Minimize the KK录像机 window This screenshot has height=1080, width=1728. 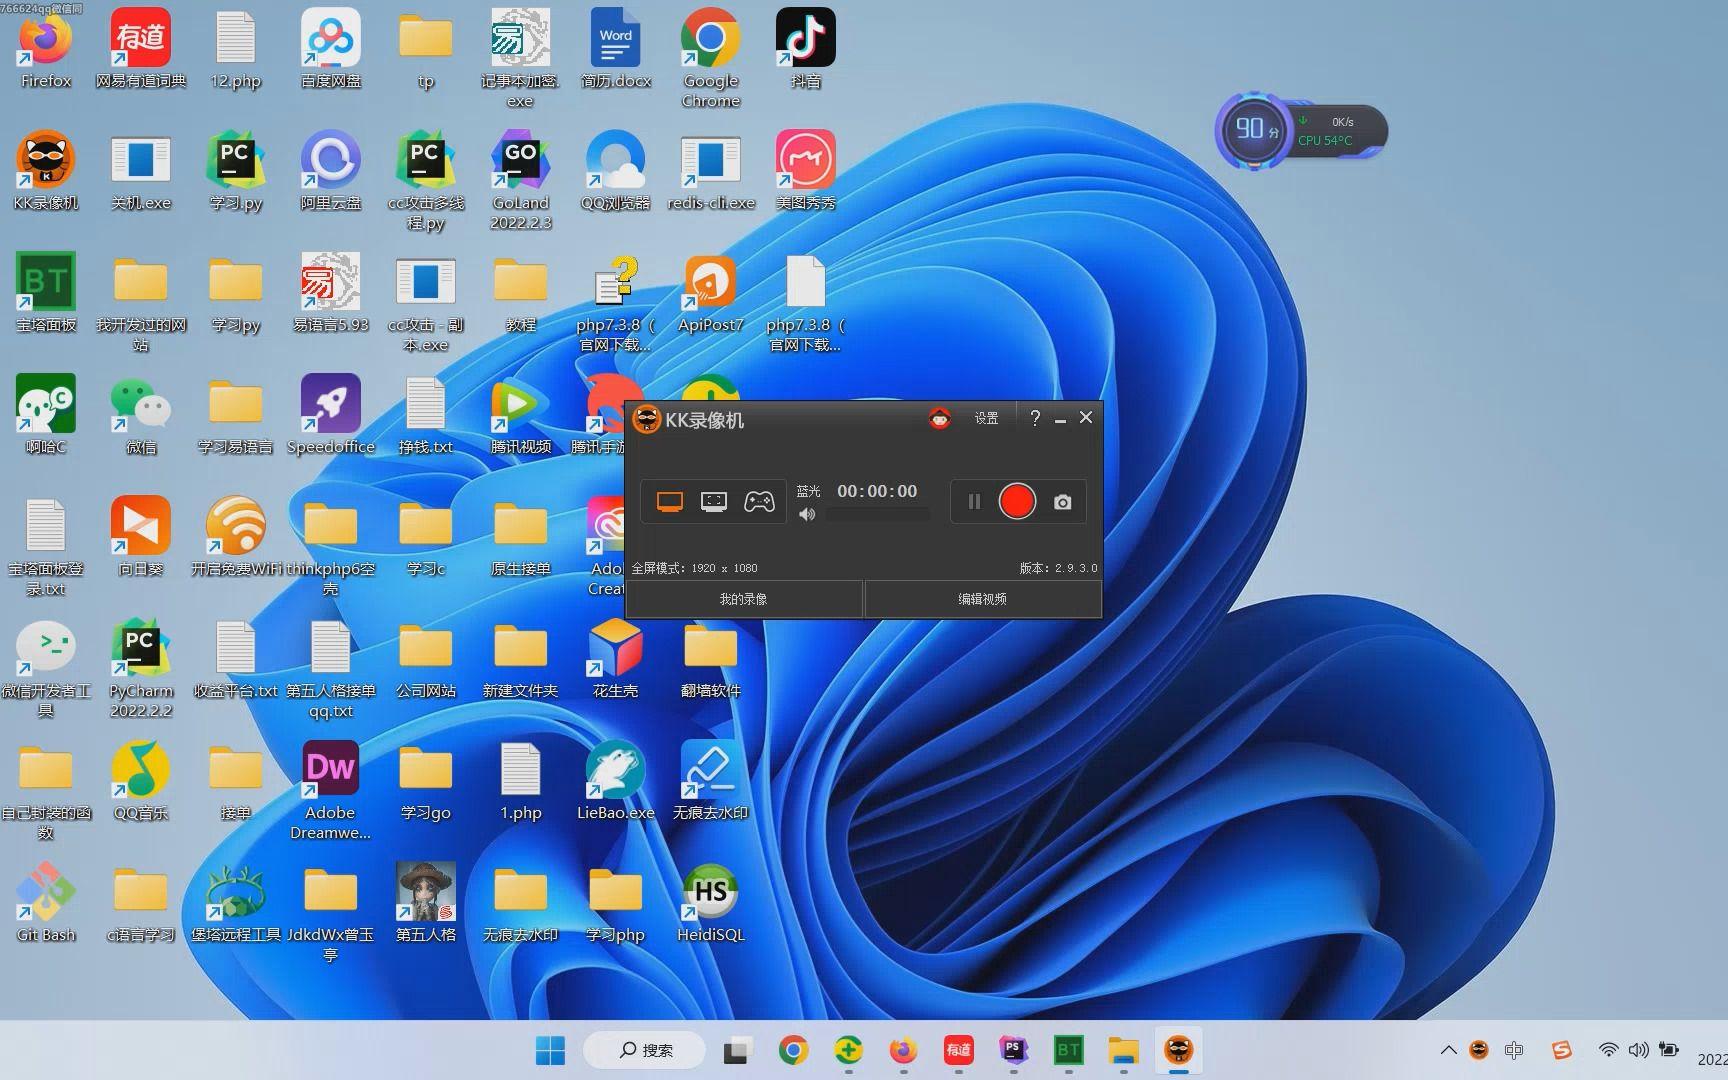(x=1060, y=418)
